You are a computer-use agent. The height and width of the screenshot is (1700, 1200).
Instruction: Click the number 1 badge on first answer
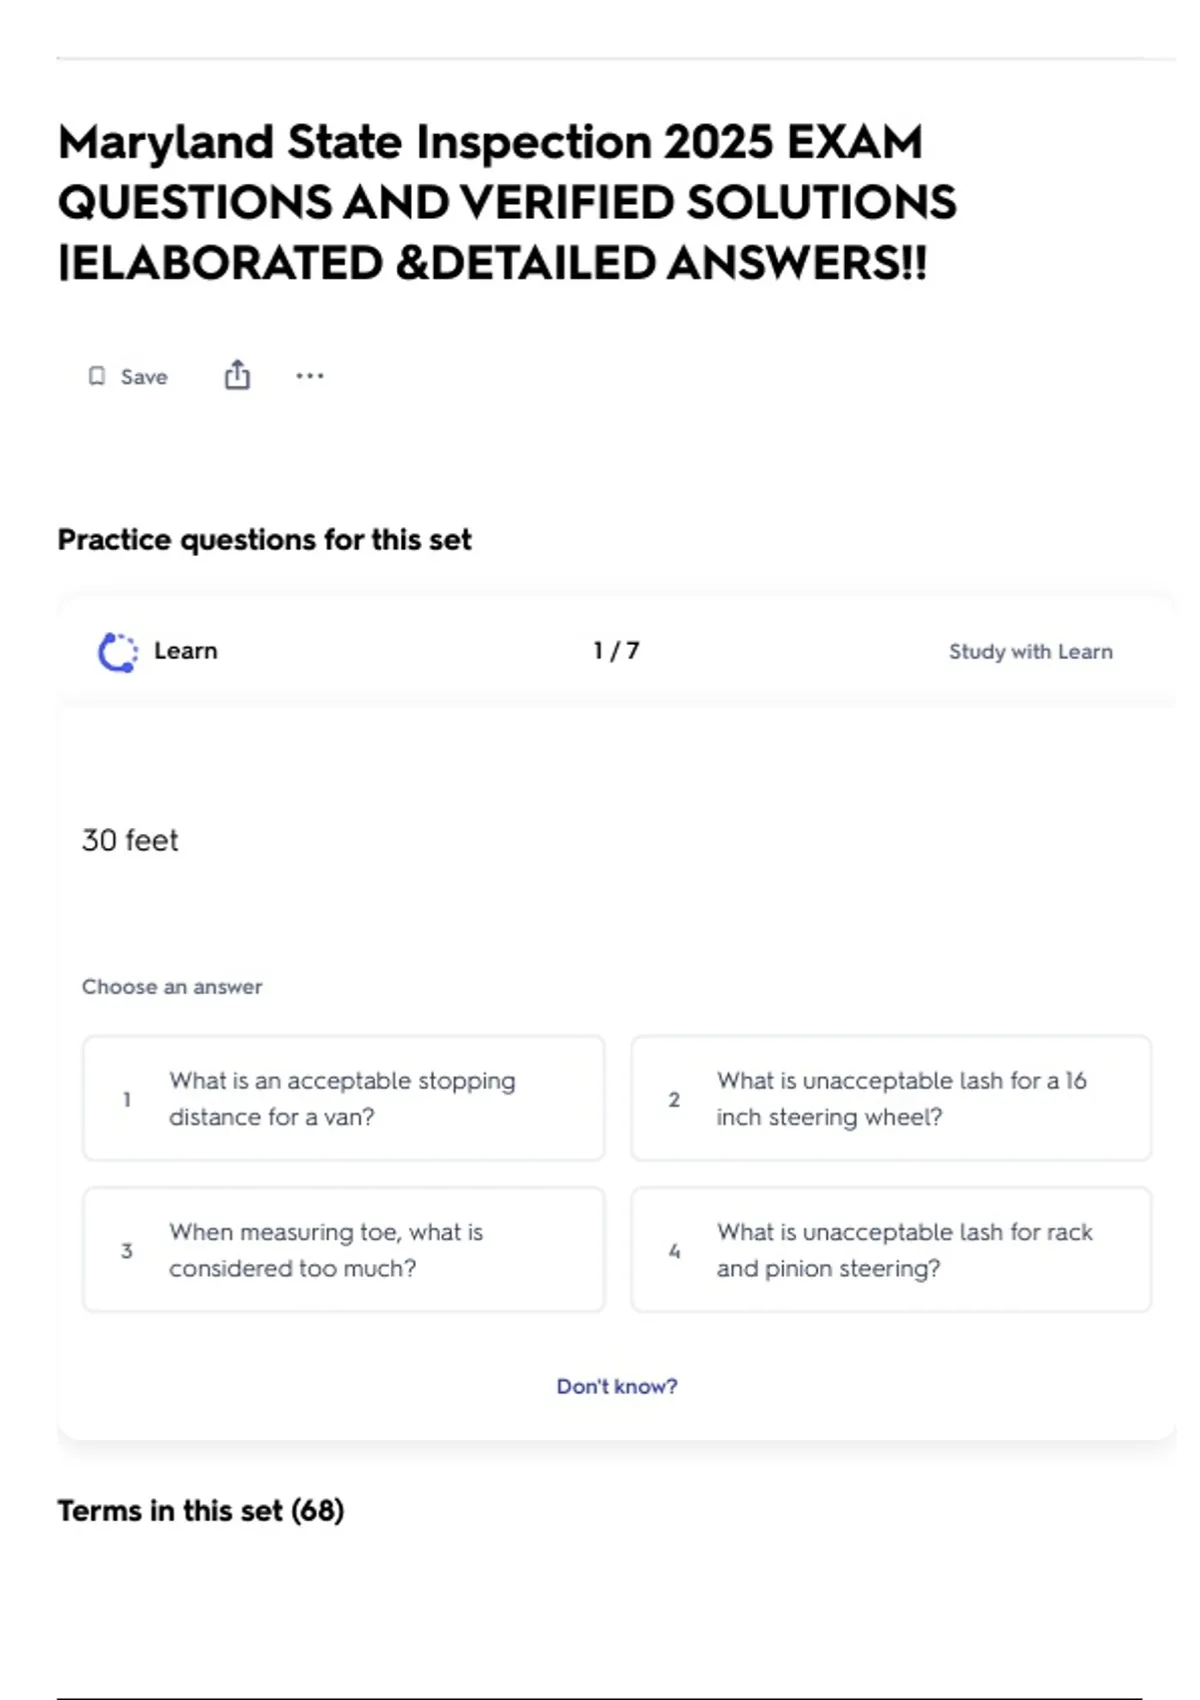click(127, 1099)
